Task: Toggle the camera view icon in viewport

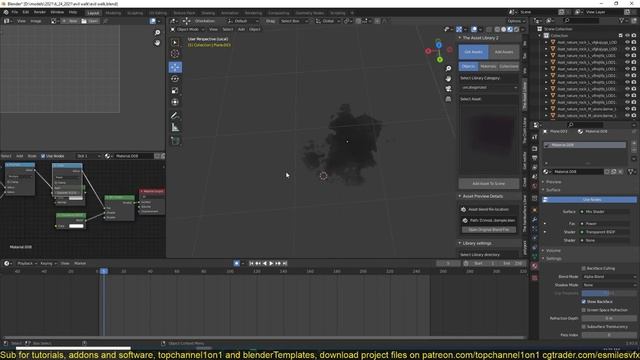Action: click(x=448, y=89)
